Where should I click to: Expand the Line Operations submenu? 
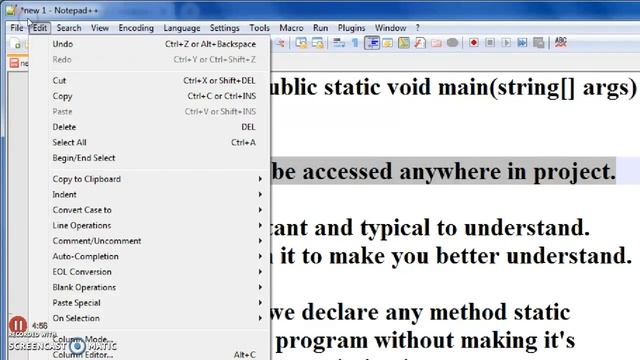click(149, 226)
